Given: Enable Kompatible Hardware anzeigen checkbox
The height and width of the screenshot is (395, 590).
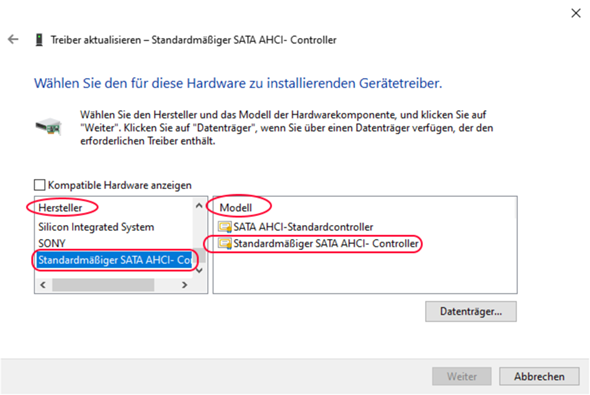Looking at the screenshot, I should 40,185.
